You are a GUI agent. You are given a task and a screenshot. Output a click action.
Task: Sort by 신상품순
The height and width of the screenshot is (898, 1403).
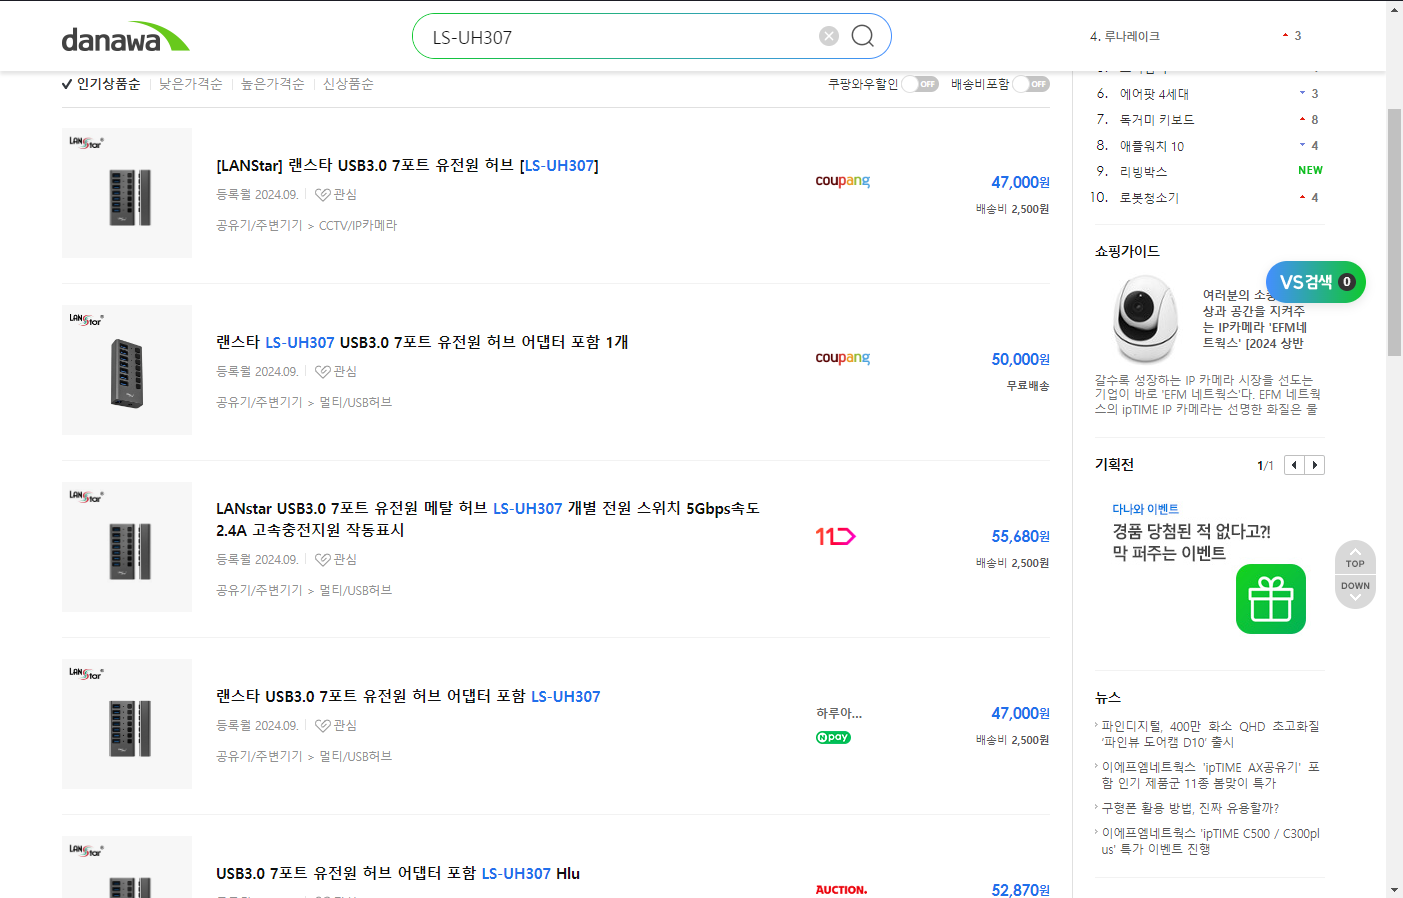348,84
